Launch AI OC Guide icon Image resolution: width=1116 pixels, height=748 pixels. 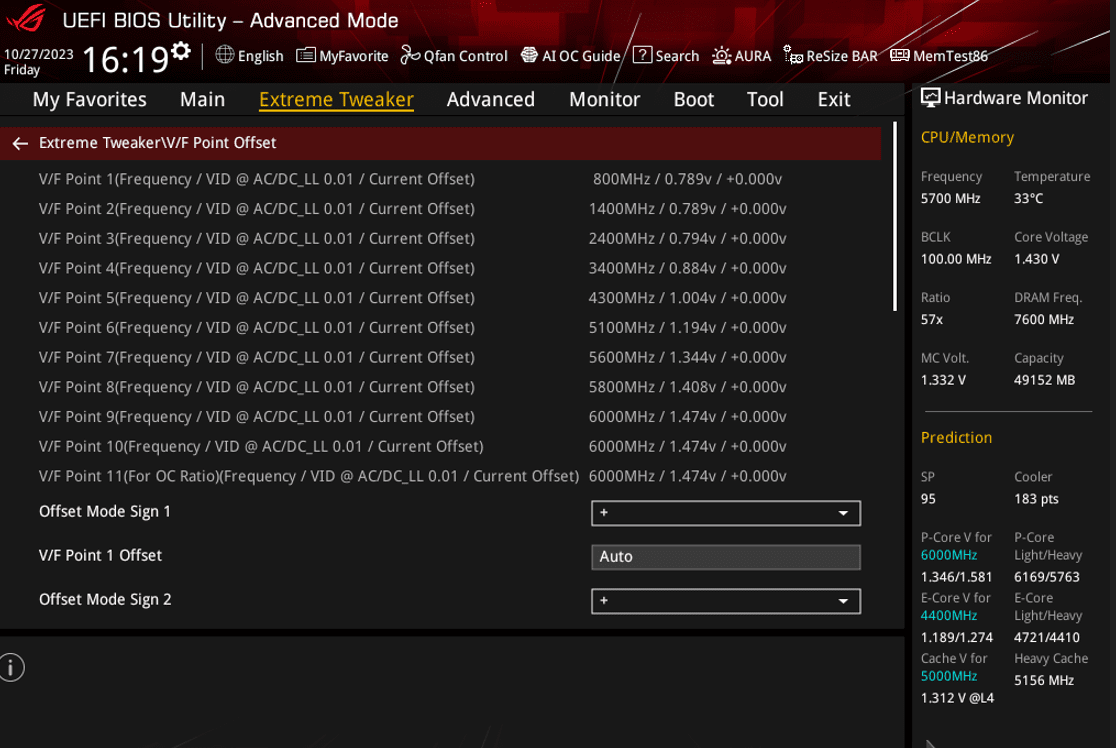pos(529,55)
